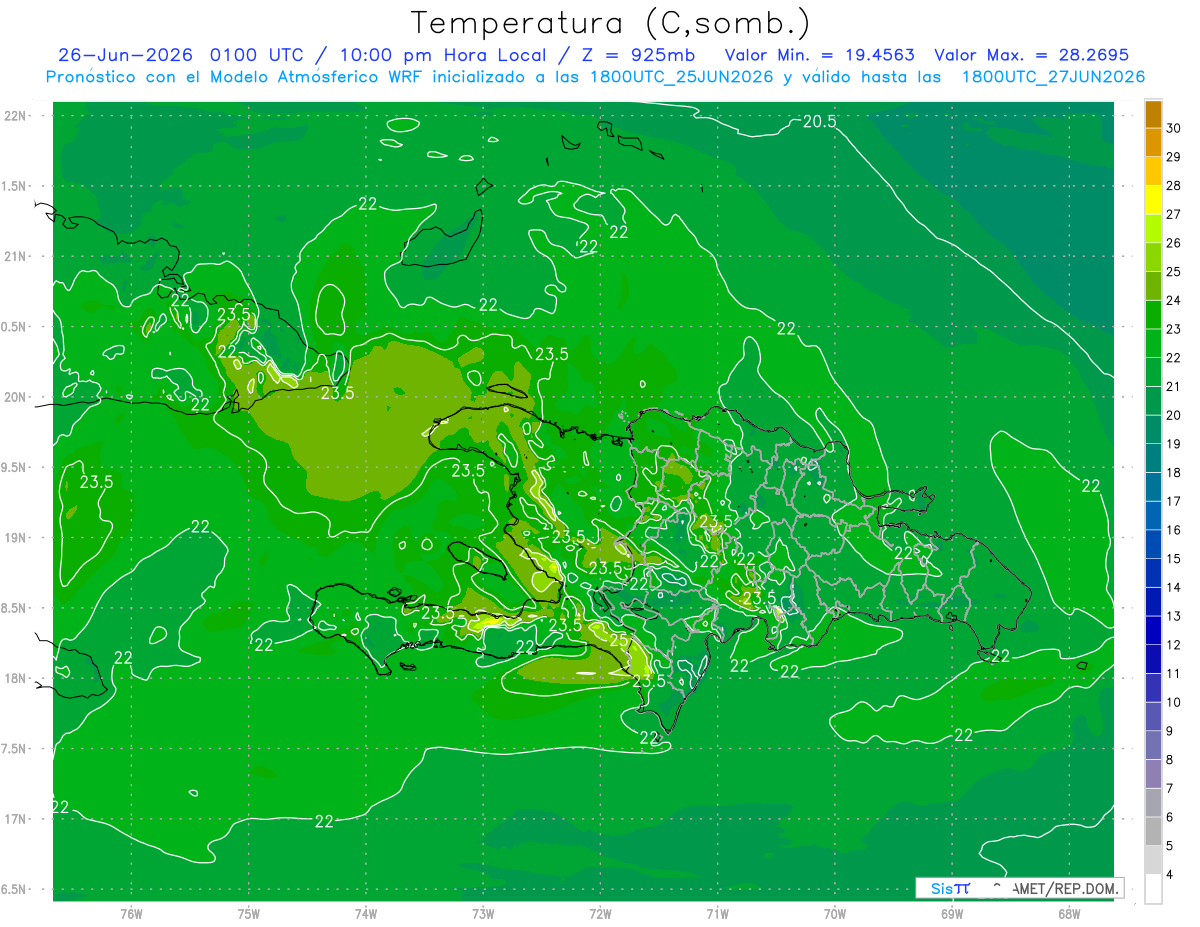This screenshot has height=927, width=1200.
Task: Click the purple legend swatch between 7 and 8
Action: [1153, 774]
